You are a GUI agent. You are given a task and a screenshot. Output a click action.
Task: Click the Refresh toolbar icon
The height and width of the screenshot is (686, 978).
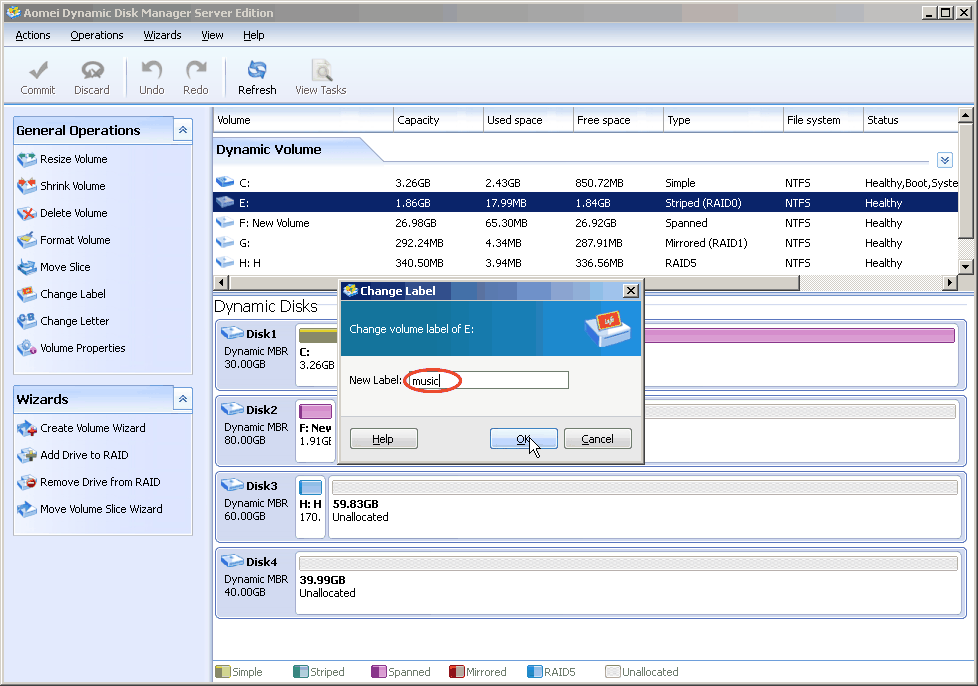pos(257,77)
